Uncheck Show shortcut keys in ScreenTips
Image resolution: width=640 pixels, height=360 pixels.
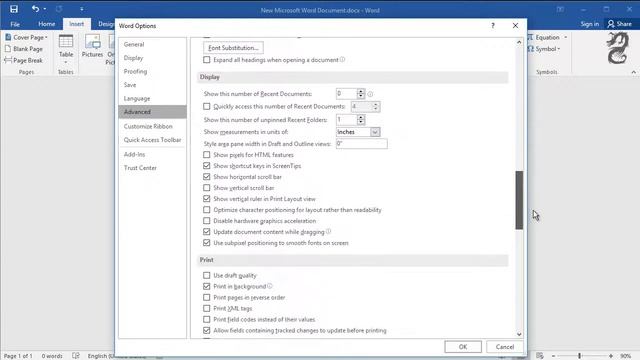pos(207,166)
